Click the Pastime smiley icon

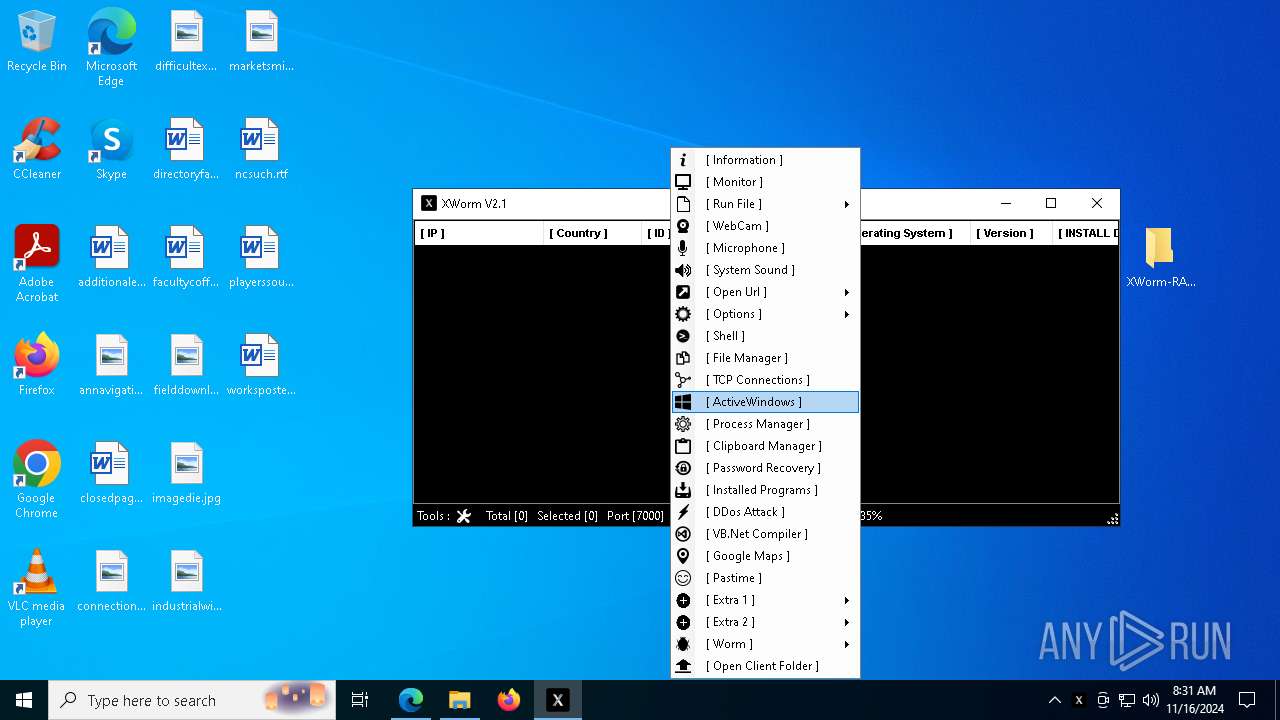point(683,578)
